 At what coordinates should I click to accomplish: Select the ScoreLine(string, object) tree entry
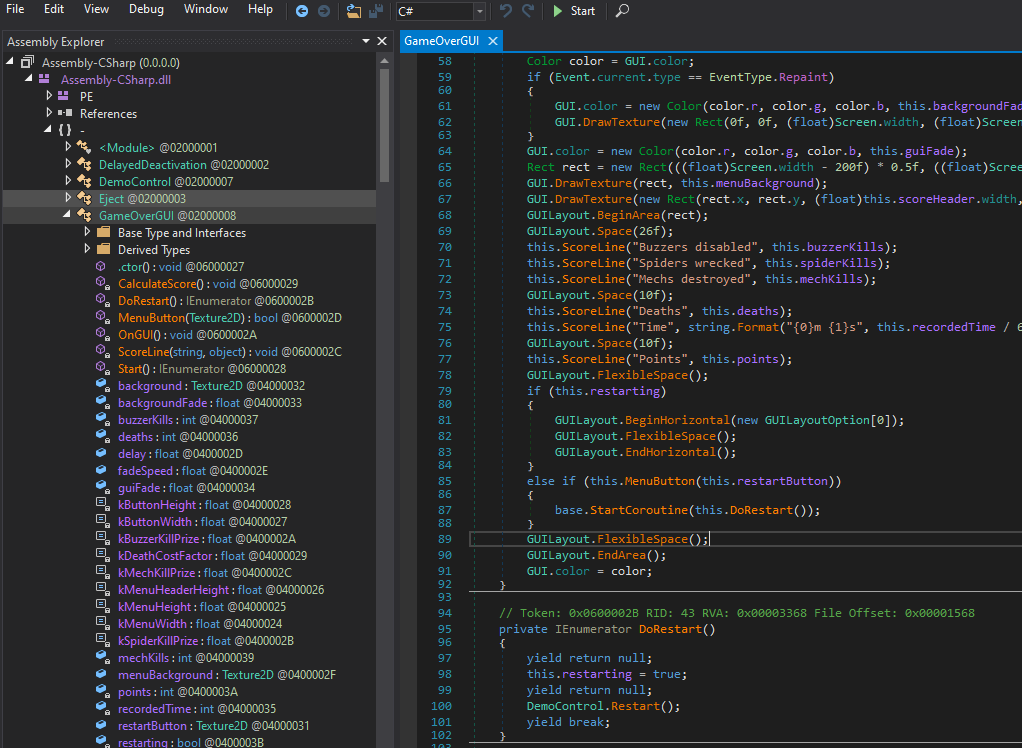pyautogui.click(x=229, y=351)
